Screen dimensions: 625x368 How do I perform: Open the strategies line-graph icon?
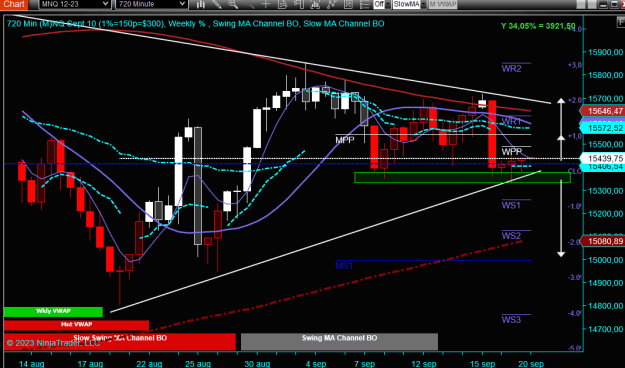point(331,4)
